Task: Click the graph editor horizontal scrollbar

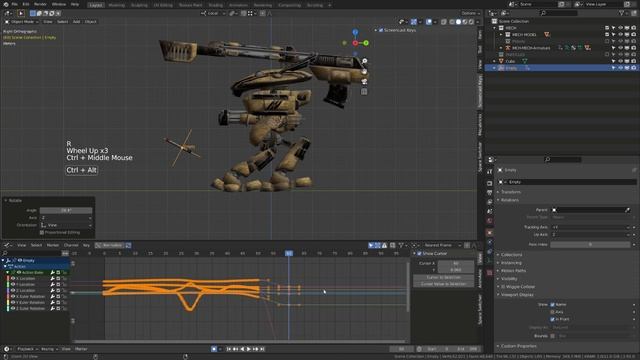Action: click(x=240, y=341)
